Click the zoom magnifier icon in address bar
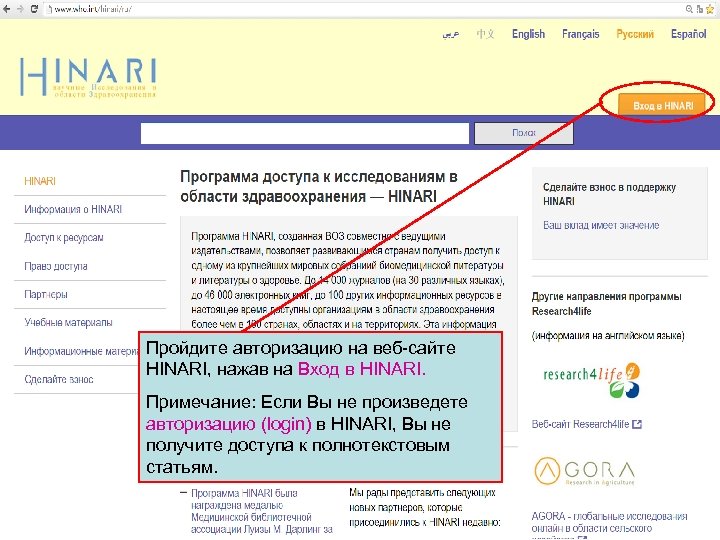The width and height of the screenshot is (720, 540). click(x=689, y=9)
